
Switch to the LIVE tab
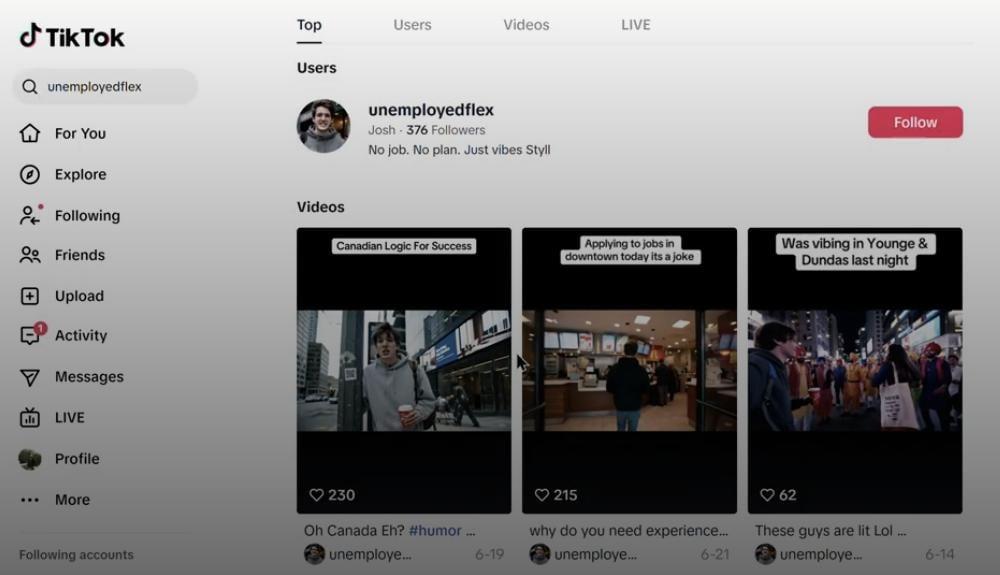click(x=636, y=25)
